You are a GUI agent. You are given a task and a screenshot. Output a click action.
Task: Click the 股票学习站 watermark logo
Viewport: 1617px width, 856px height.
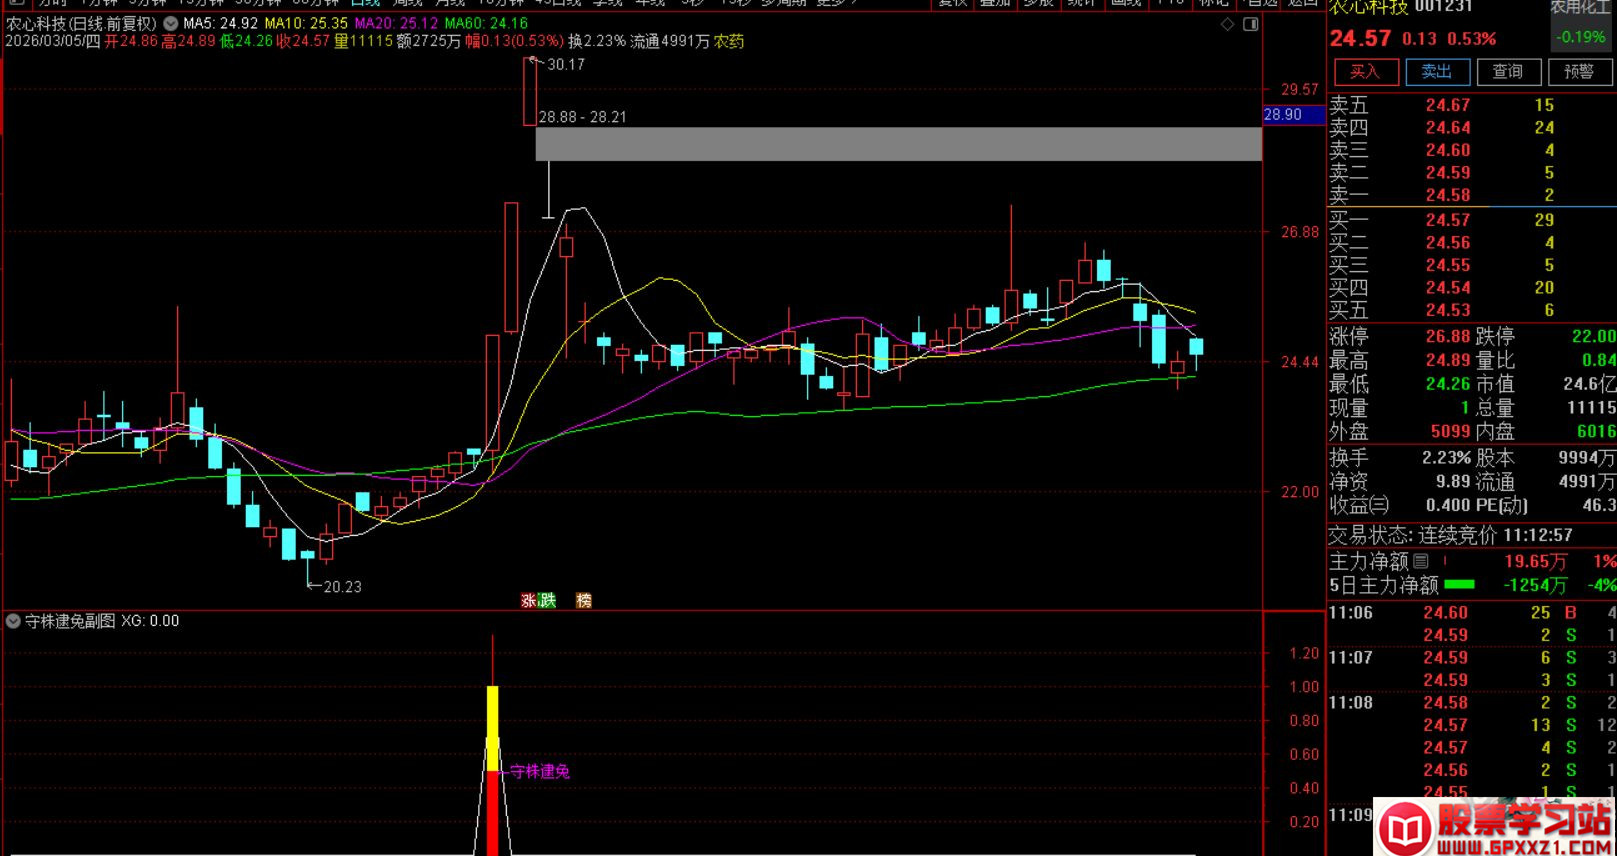pos(1494,828)
